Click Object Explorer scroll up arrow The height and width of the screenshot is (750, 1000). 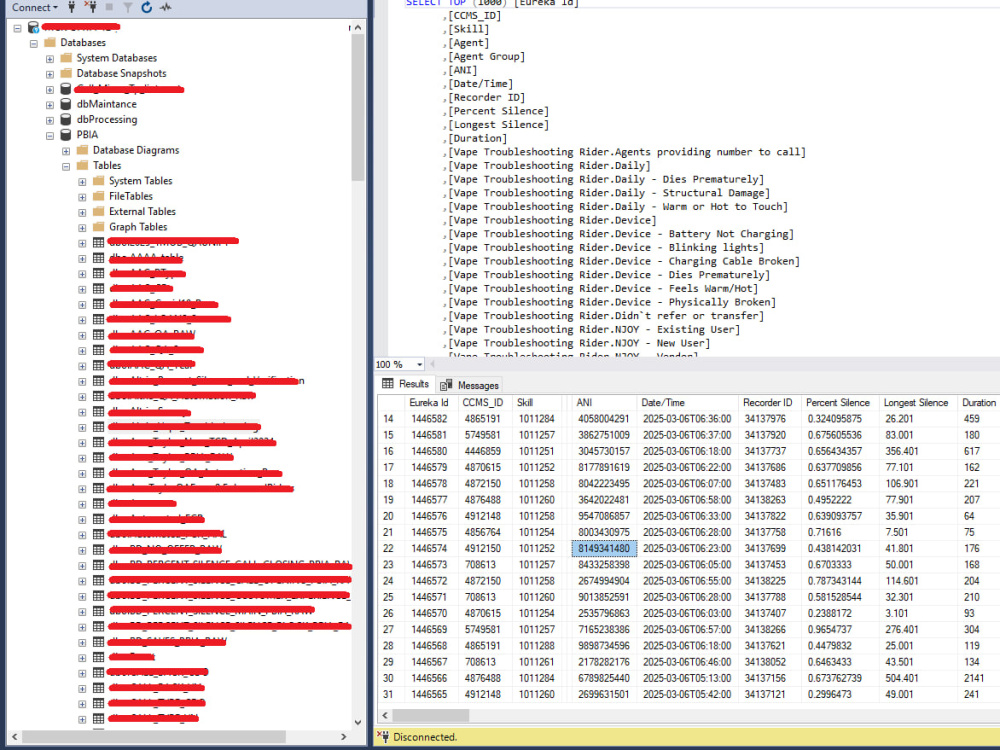358,27
